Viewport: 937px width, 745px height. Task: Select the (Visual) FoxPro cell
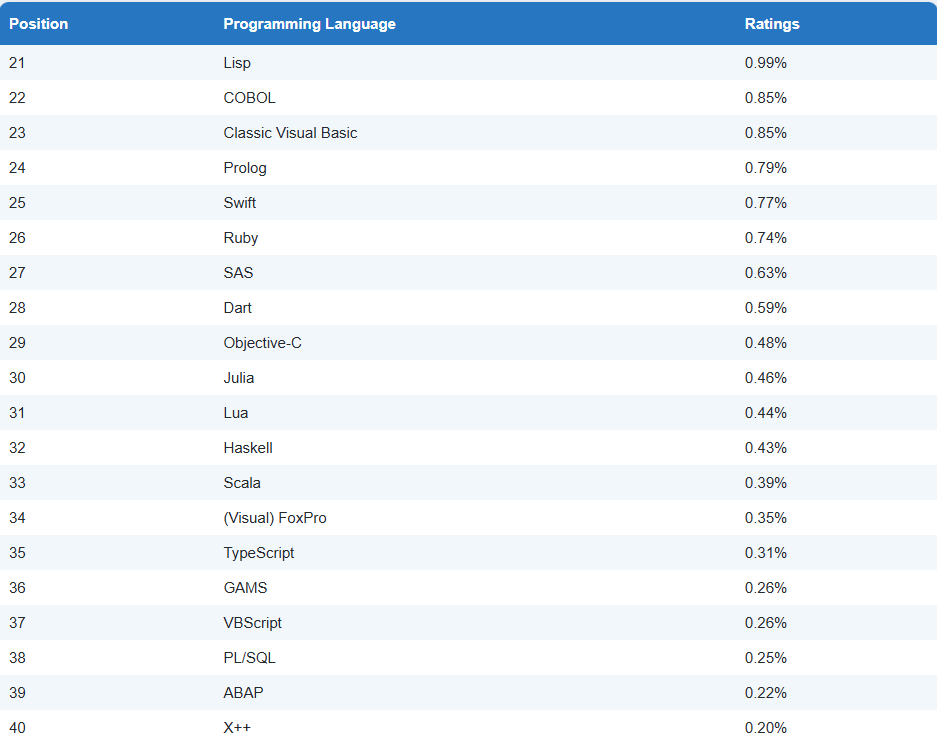click(275, 518)
